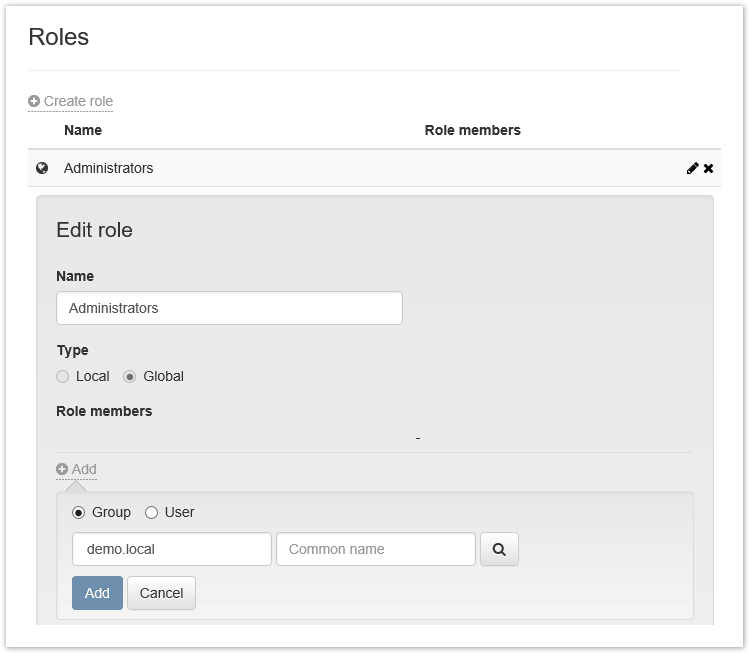Choose the User member radio option
Image resolution: width=749 pixels, height=653 pixels.
(152, 512)
